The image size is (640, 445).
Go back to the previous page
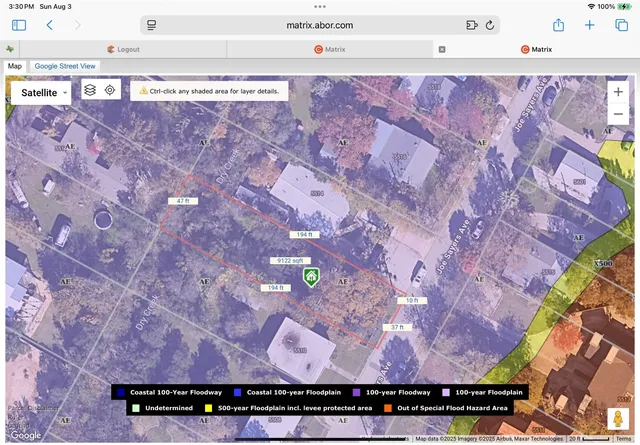(49, 25)
